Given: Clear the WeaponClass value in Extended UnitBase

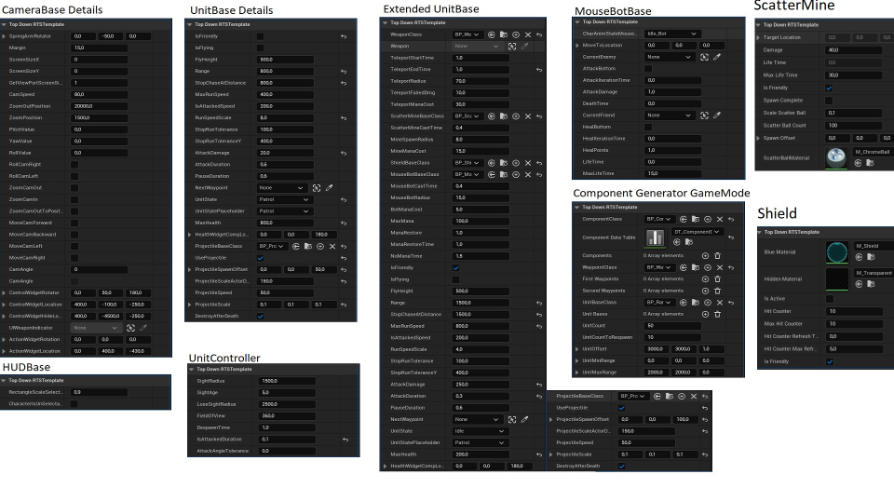Looking at the screenshot, I should point(527,35).
